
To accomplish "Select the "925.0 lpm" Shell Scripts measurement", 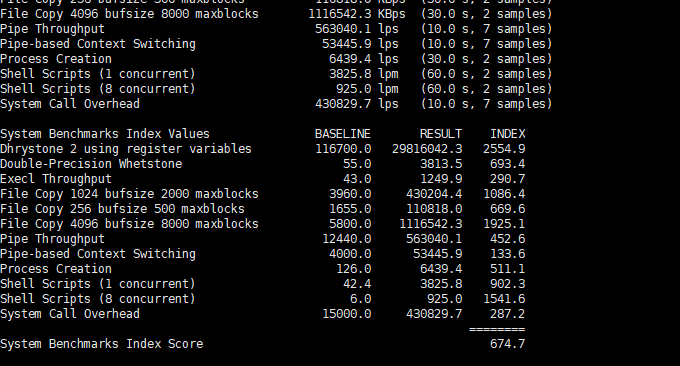I will tap(367, 89).
